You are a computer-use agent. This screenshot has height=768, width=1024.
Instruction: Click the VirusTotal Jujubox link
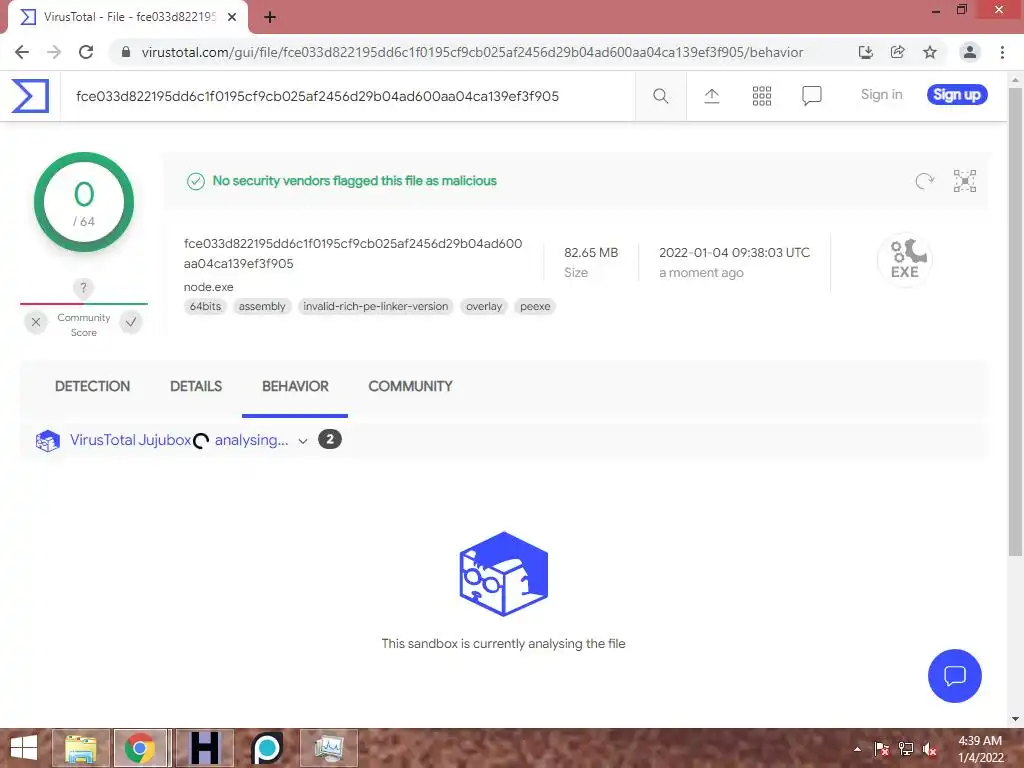coord(131,440)
